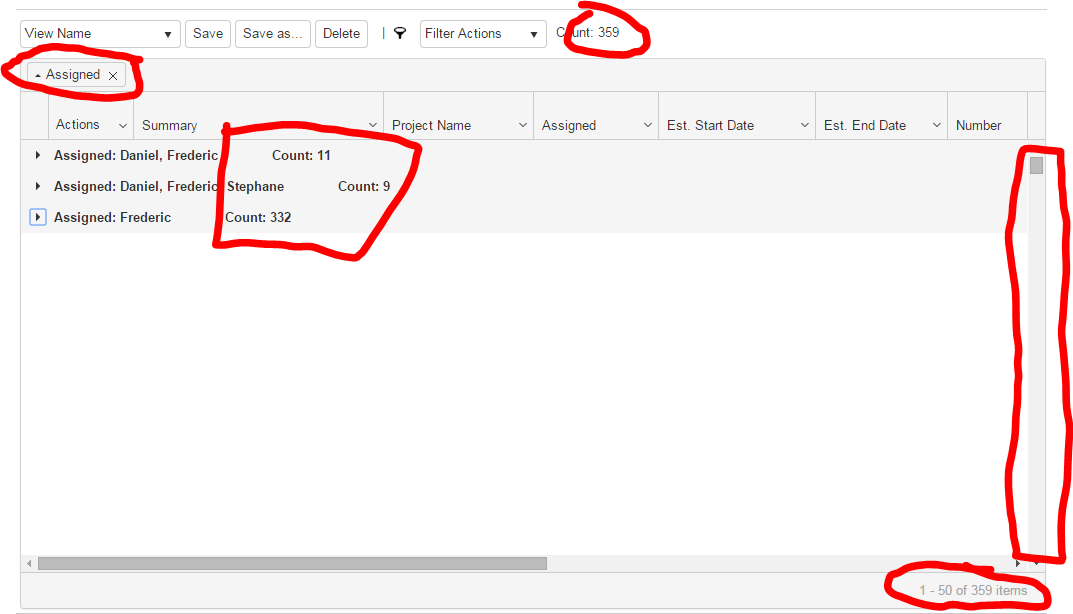Click the Delete button
1073x614 pixels.
[341, 34]
